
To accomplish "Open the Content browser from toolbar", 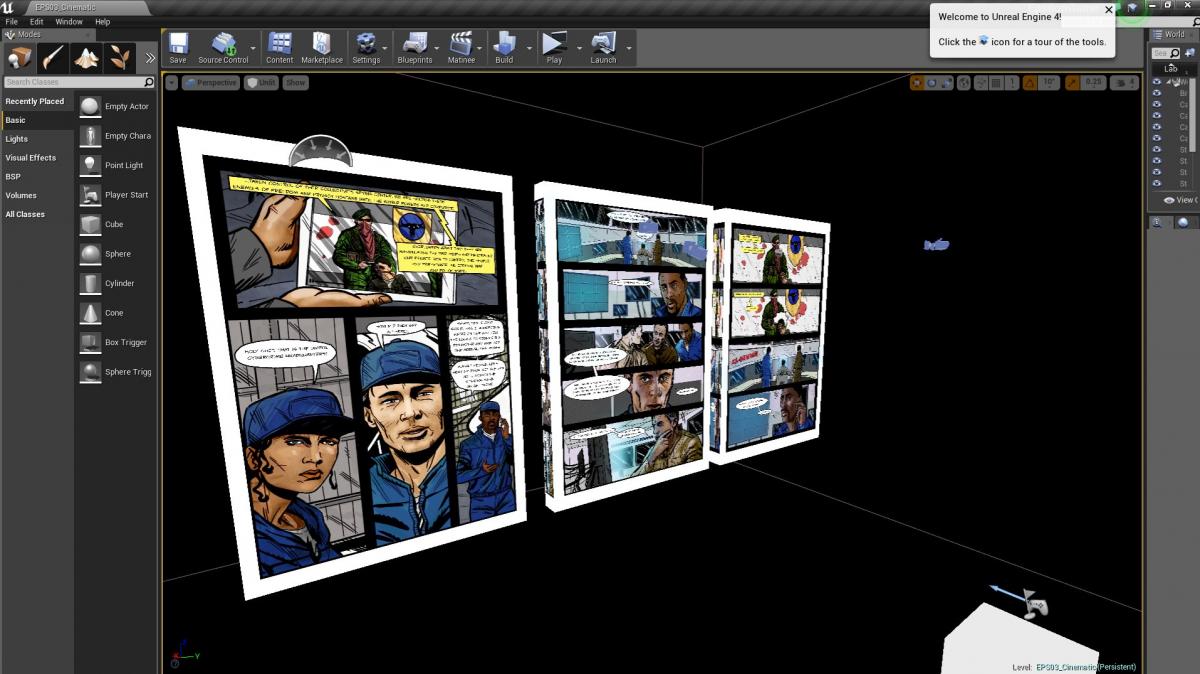I will click(280, 47).
